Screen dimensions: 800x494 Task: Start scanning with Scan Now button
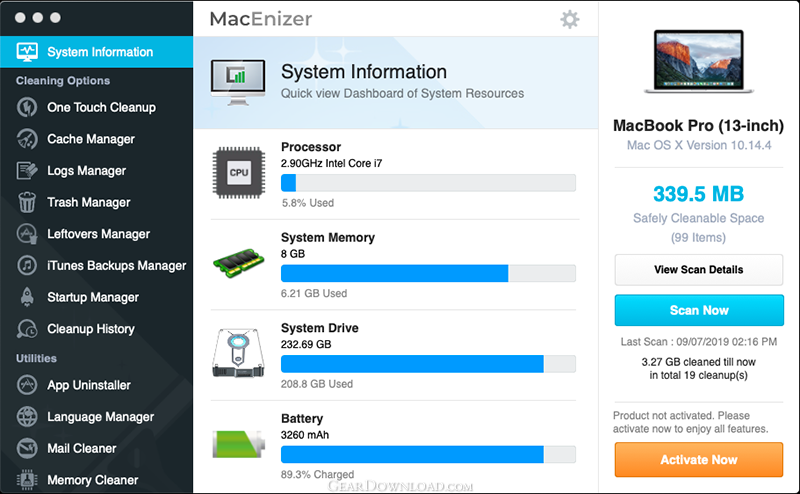click(x=698, y=310)
